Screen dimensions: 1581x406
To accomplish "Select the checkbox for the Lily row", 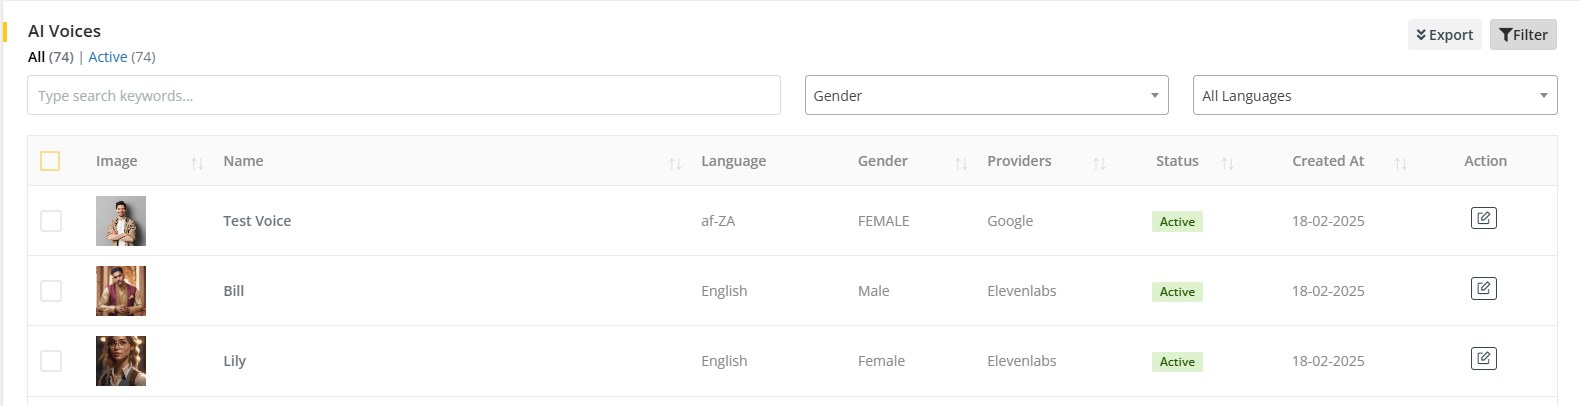I will (x=51, y=361).
